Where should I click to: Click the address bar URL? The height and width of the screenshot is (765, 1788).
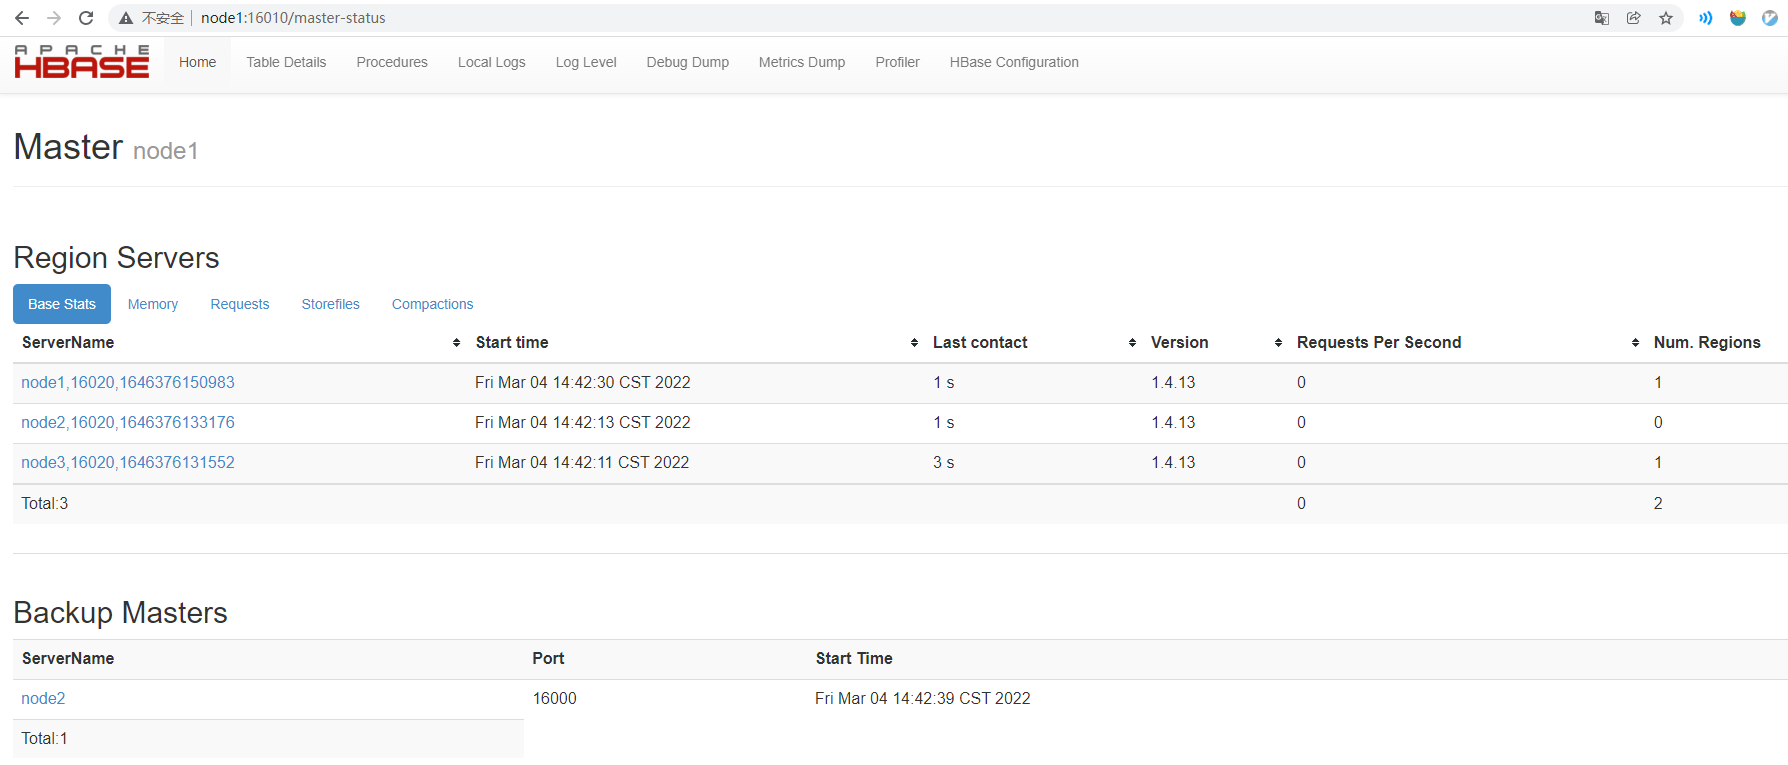[x=293, y=18]
